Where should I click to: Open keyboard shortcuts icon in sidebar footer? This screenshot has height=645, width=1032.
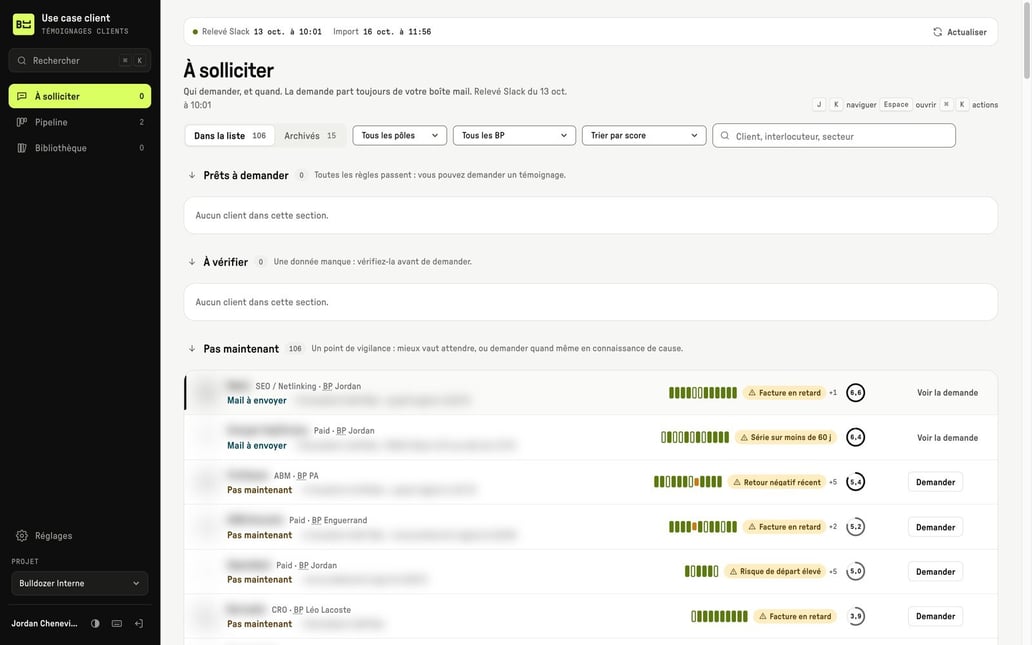[x=117, y=623]
